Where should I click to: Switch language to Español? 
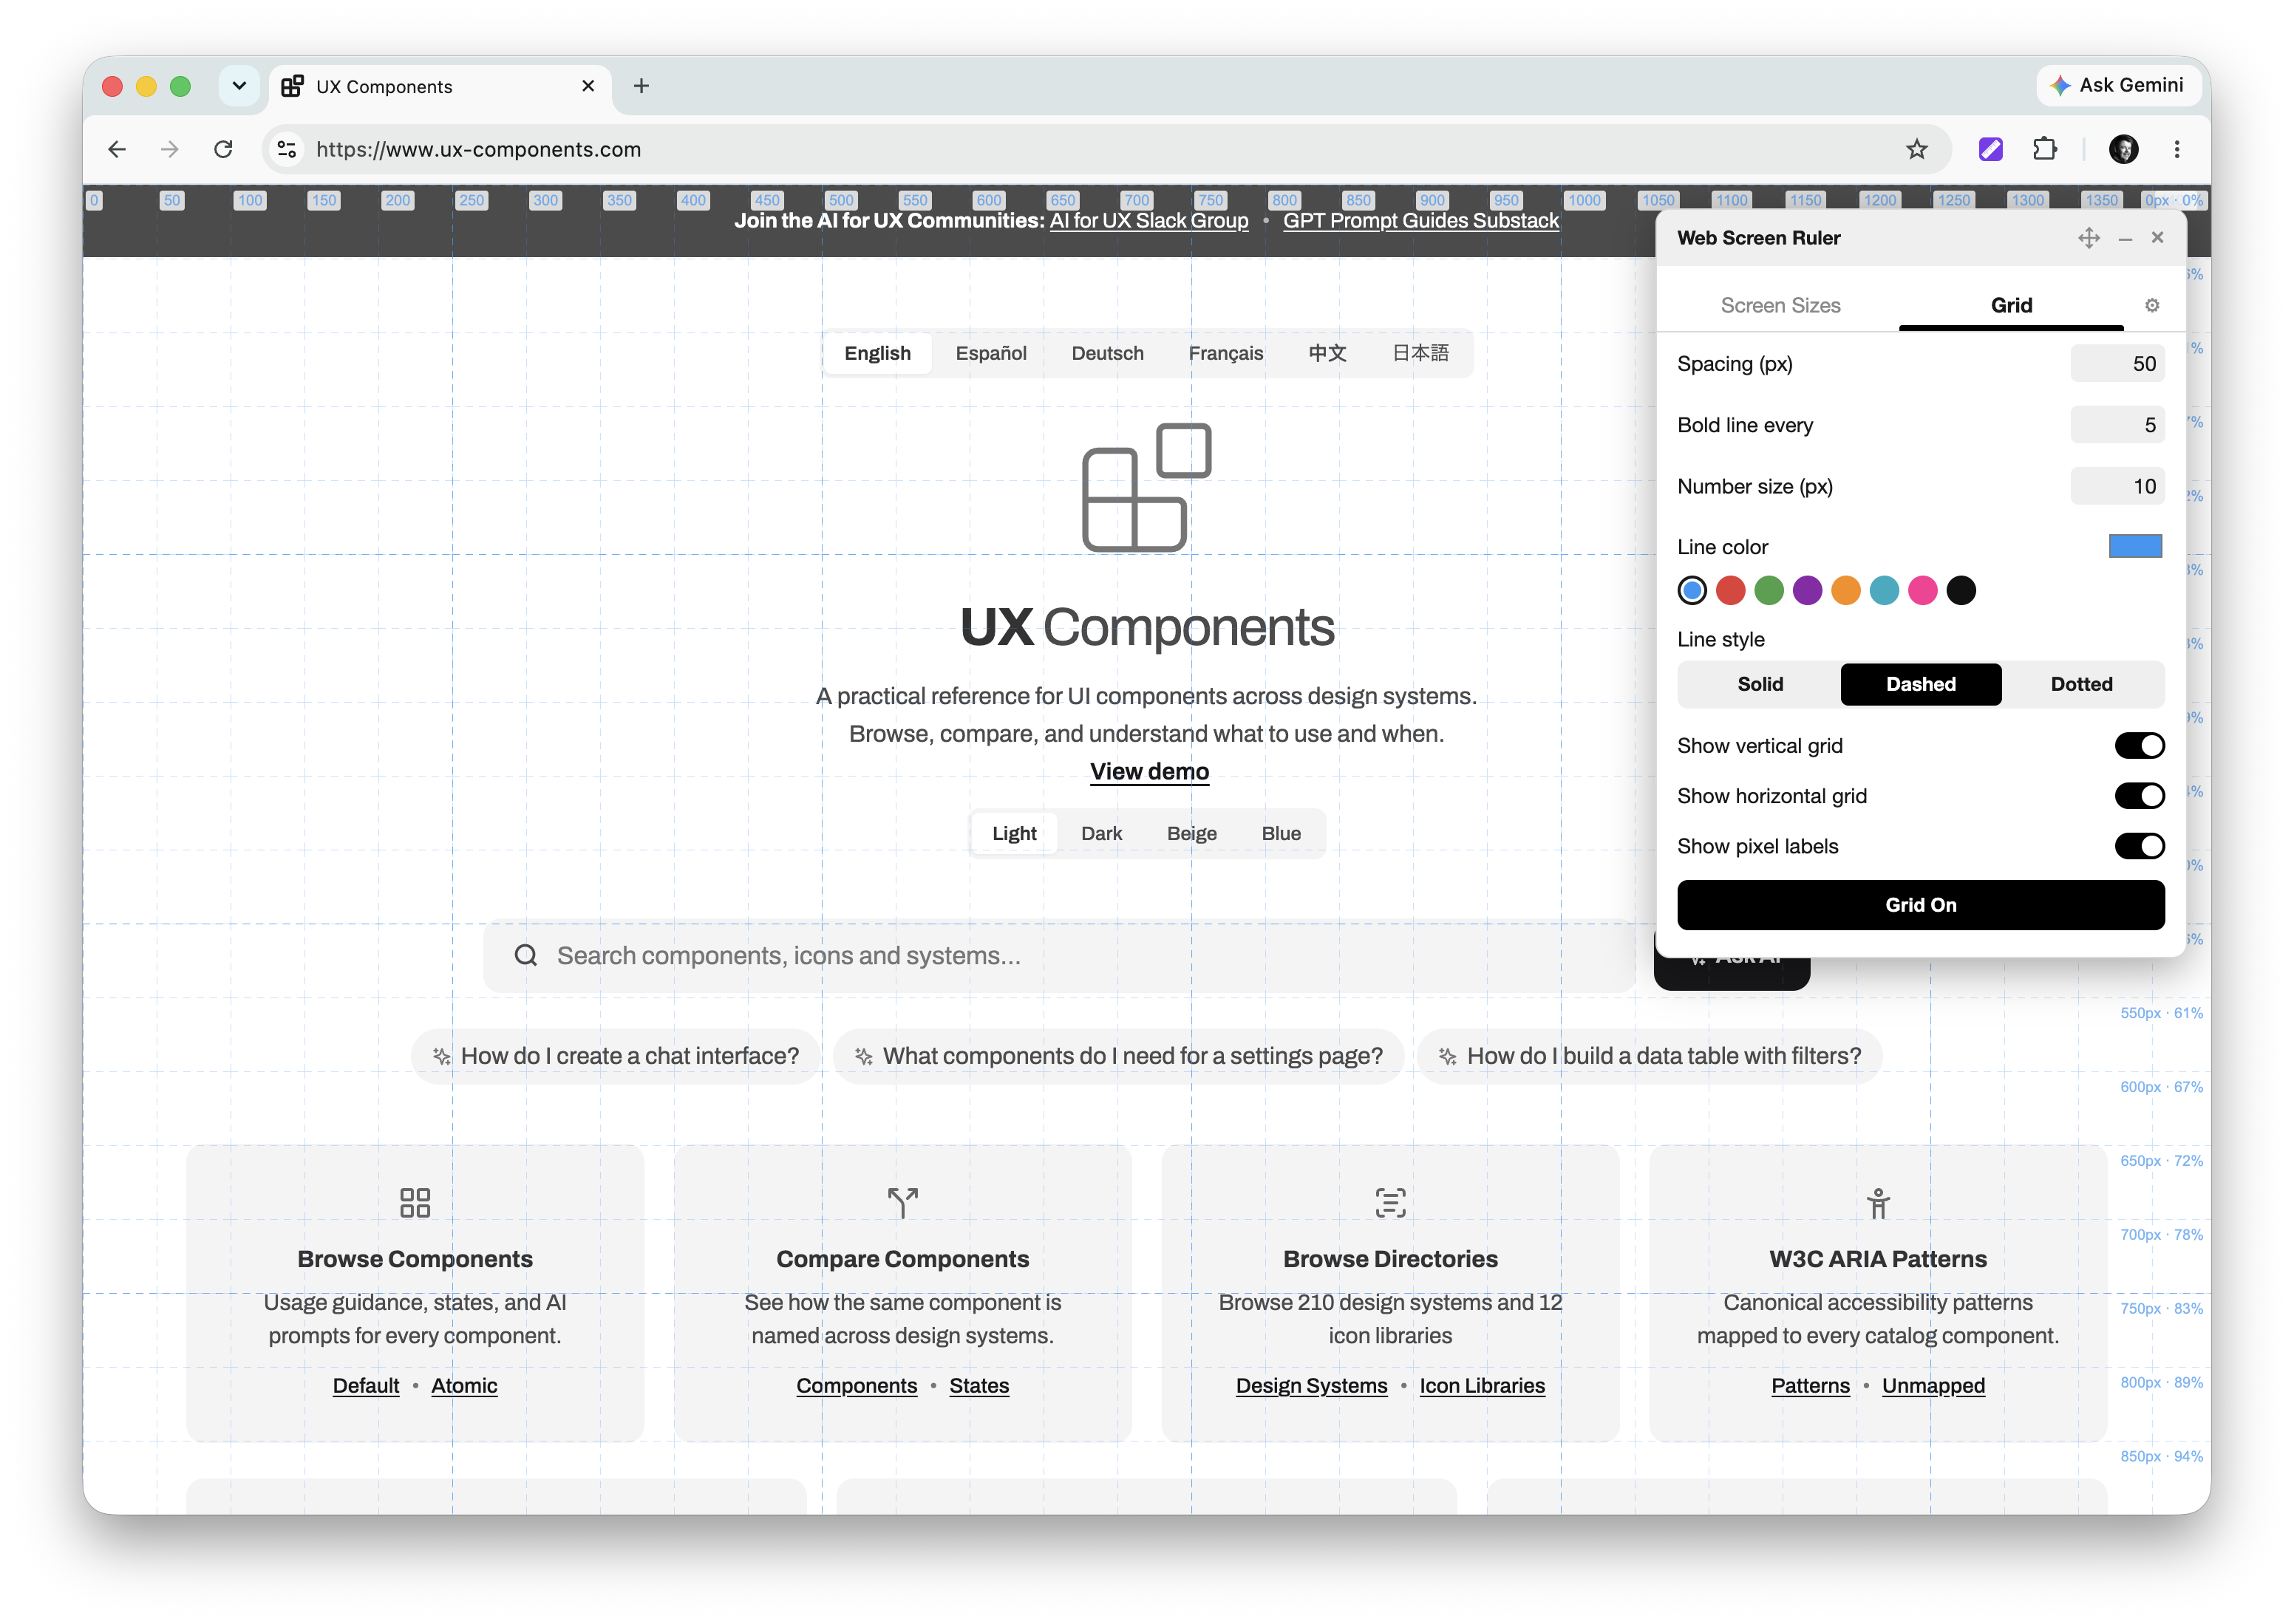[991, 353]
